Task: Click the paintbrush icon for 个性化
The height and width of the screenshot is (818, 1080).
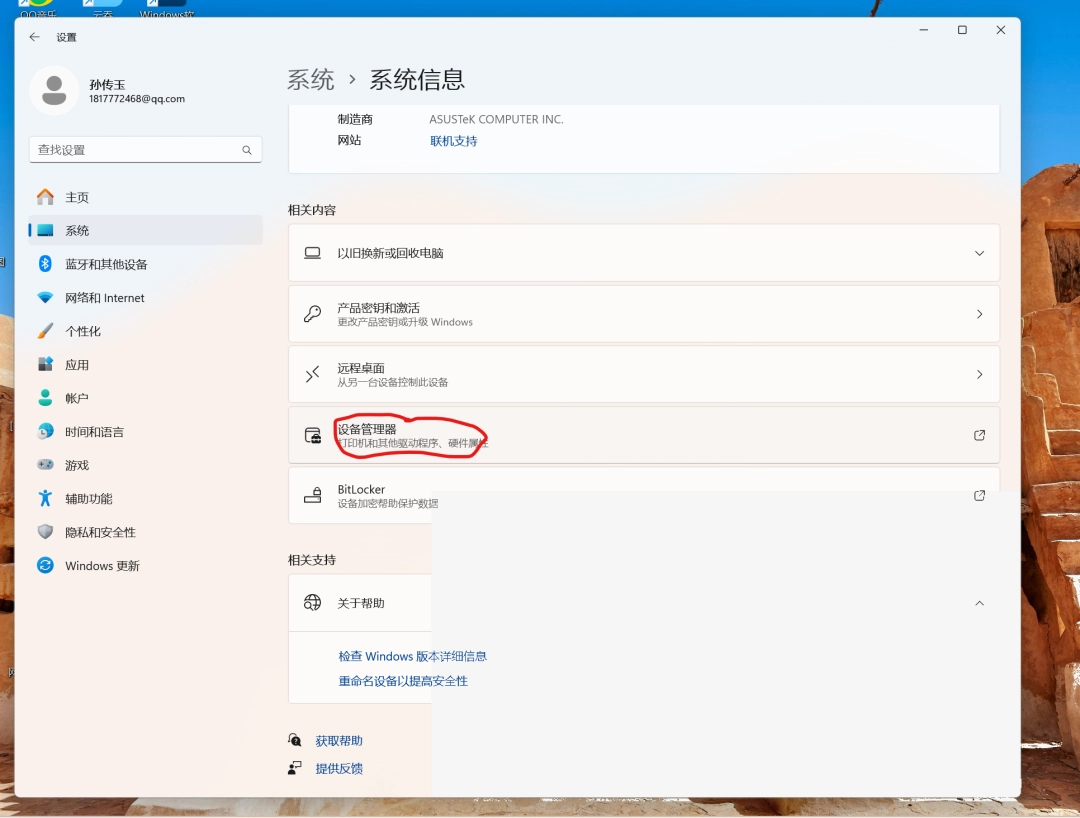Action: click(45, 331)
